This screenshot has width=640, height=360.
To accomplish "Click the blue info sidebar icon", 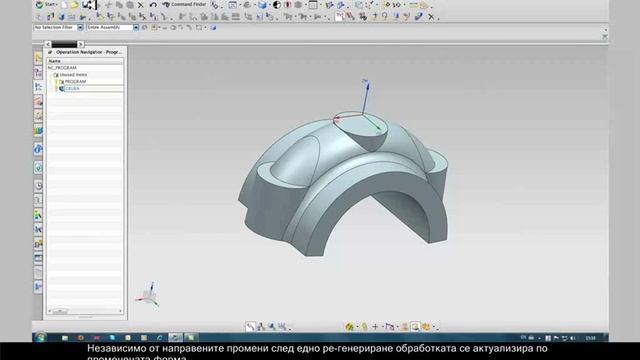I will pos(38,149).
